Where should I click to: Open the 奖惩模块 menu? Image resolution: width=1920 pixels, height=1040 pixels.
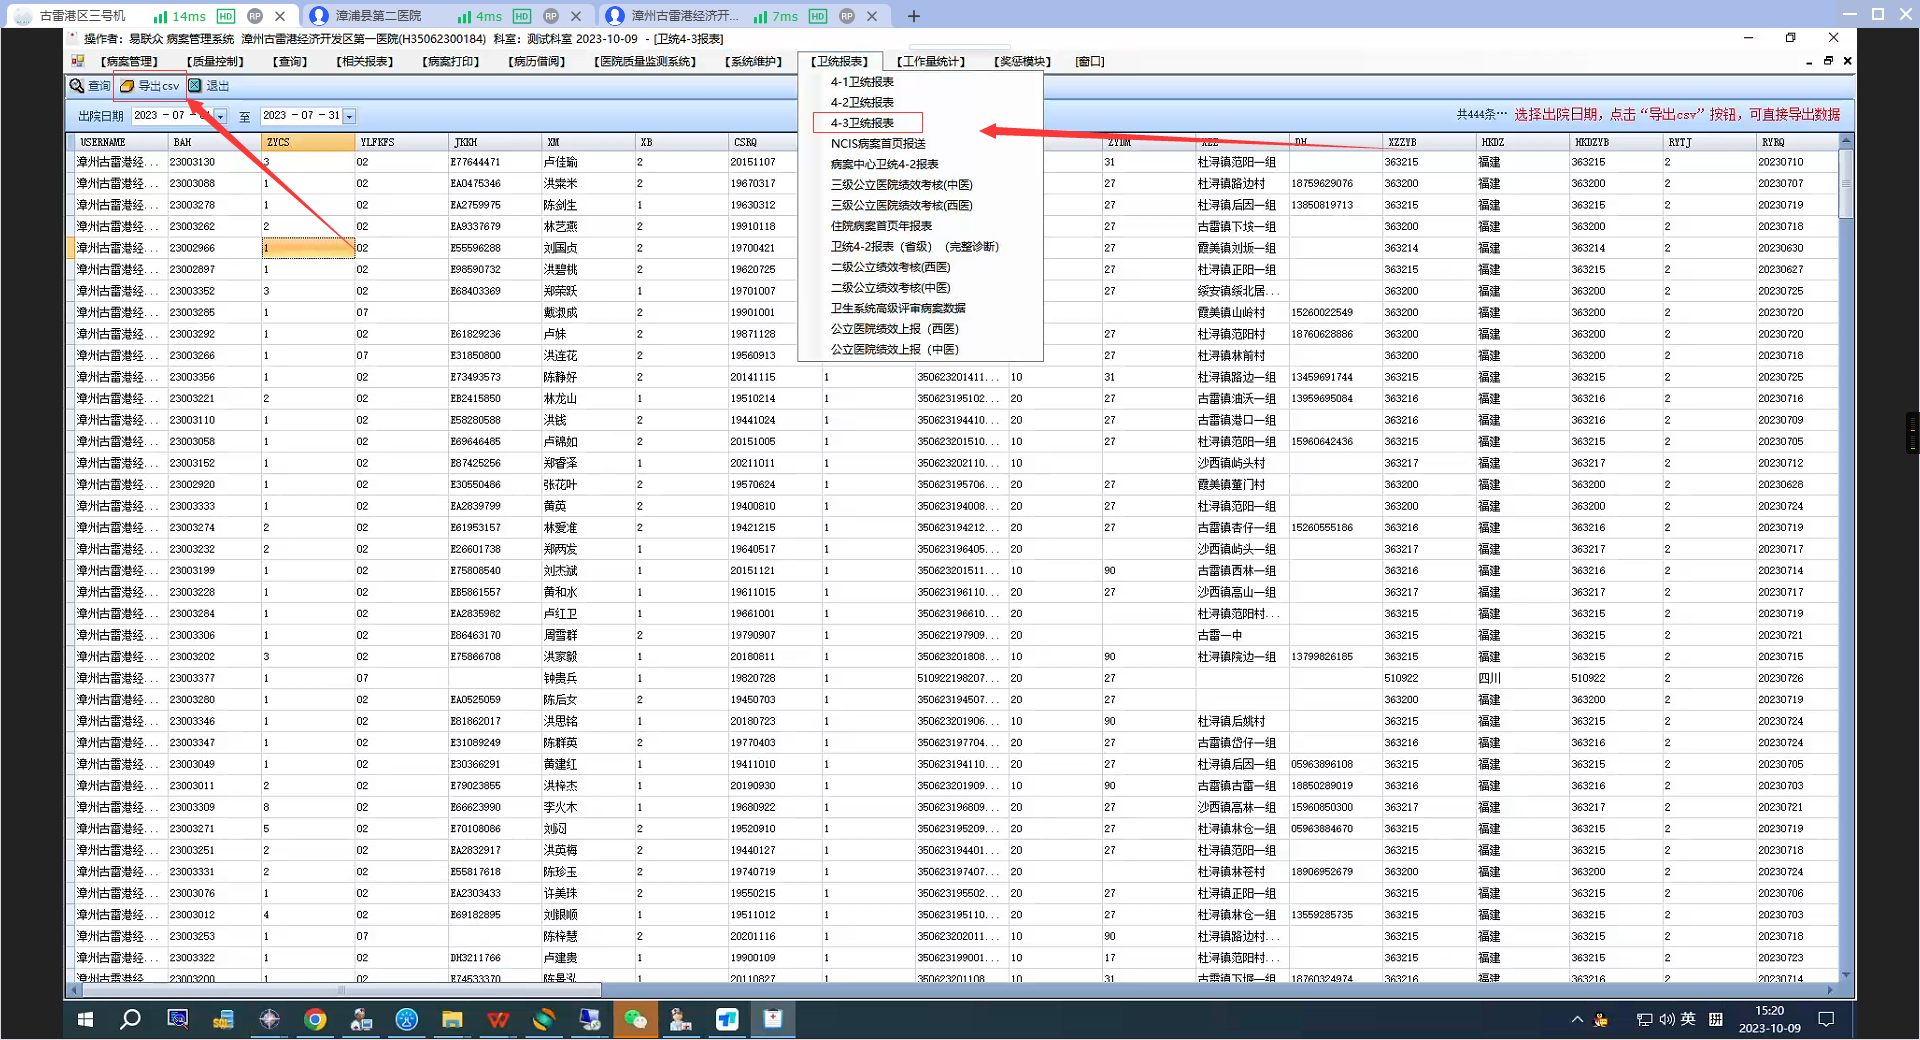click(x=1022, y=62)
